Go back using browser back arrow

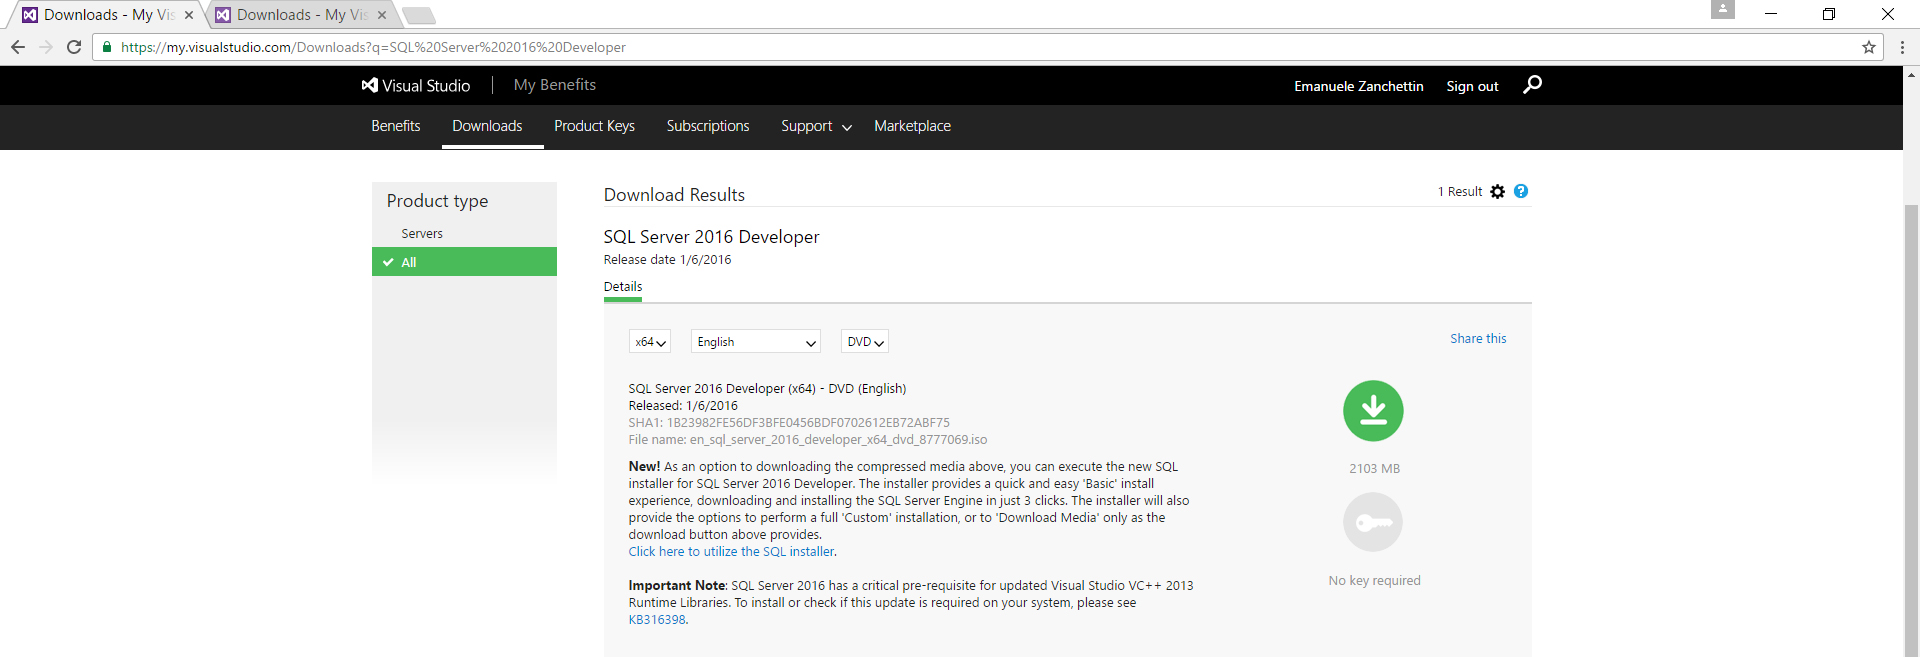18,47
